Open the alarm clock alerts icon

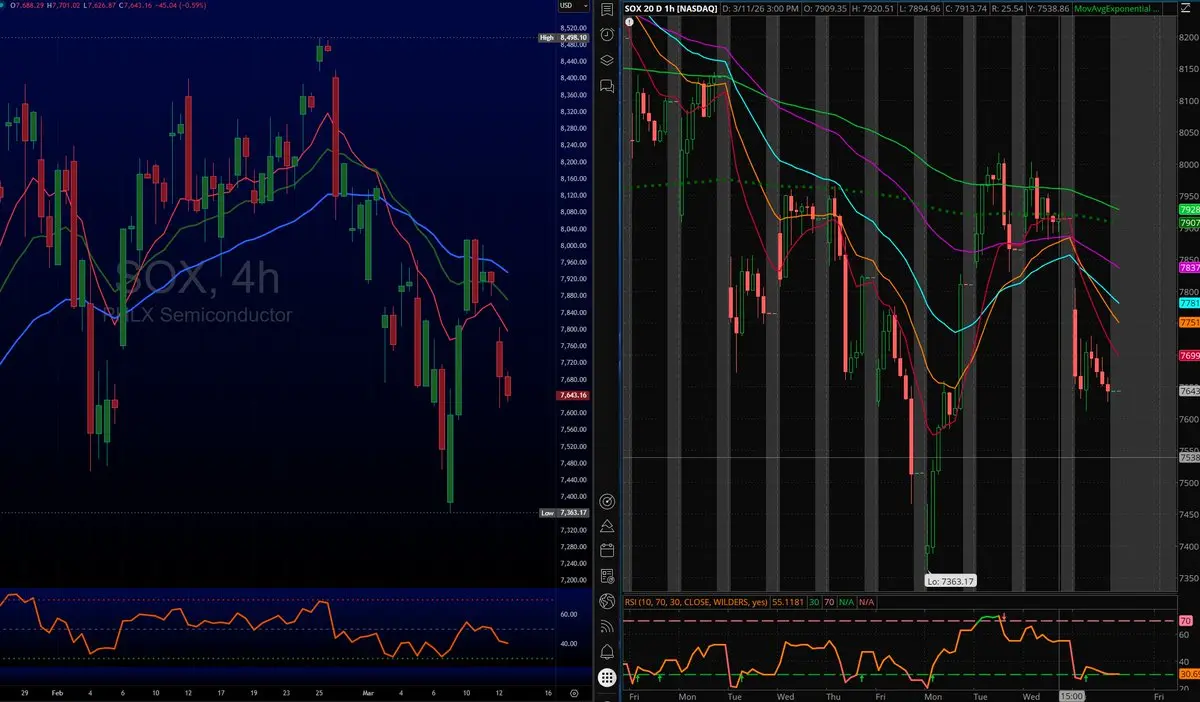pyautogui.click(x=606, y=35)
